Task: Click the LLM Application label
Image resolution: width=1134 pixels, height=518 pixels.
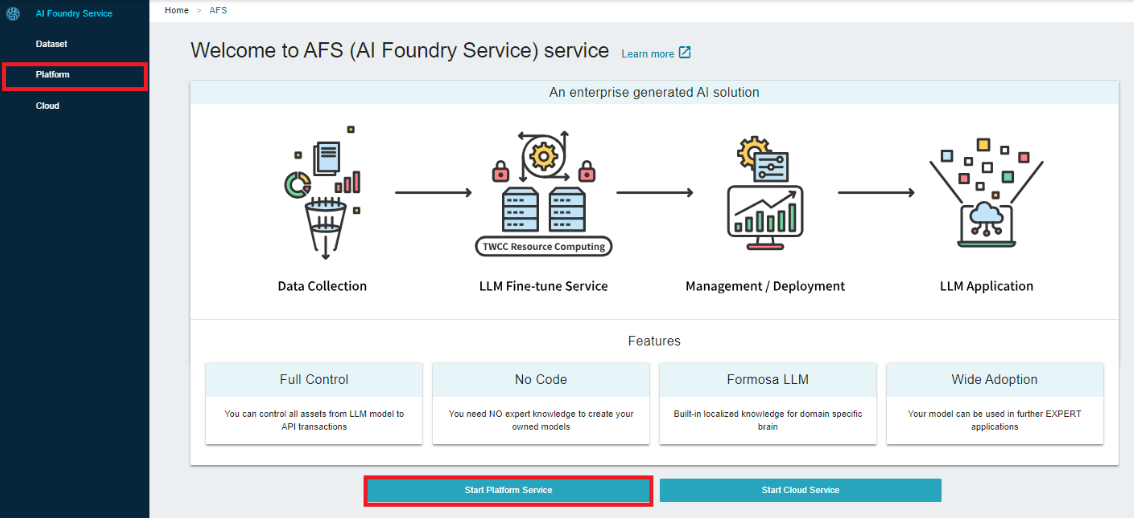Action: (x=986, y=286)
